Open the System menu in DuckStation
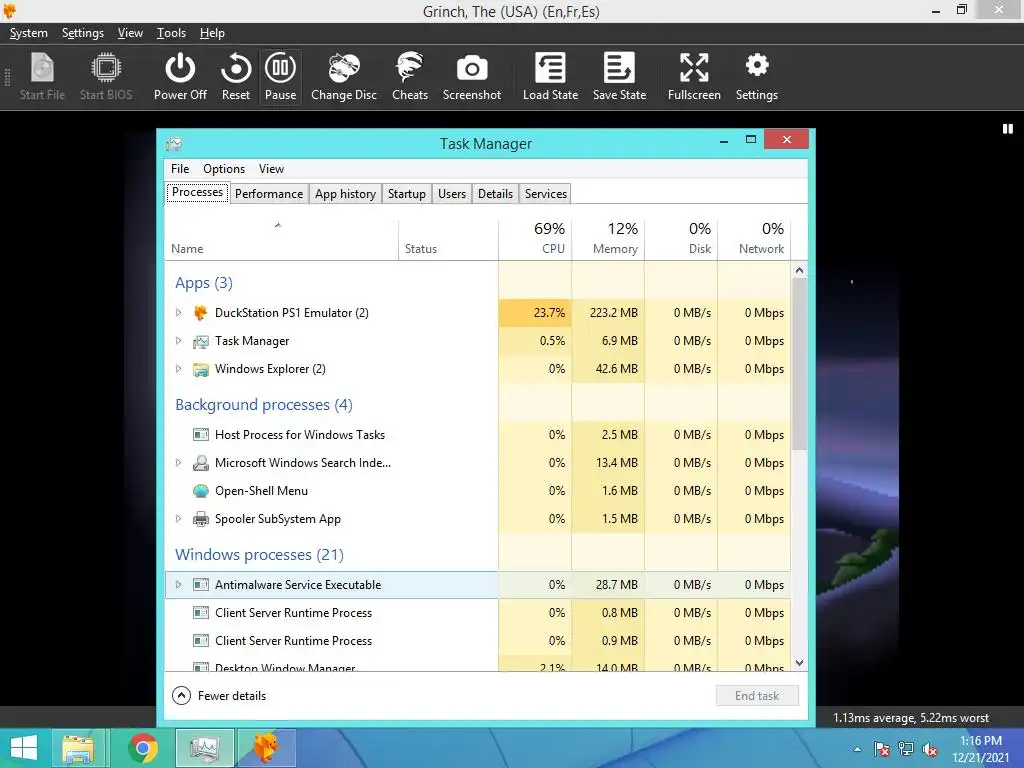This screenshot has height=768, width=1024. 29,33
